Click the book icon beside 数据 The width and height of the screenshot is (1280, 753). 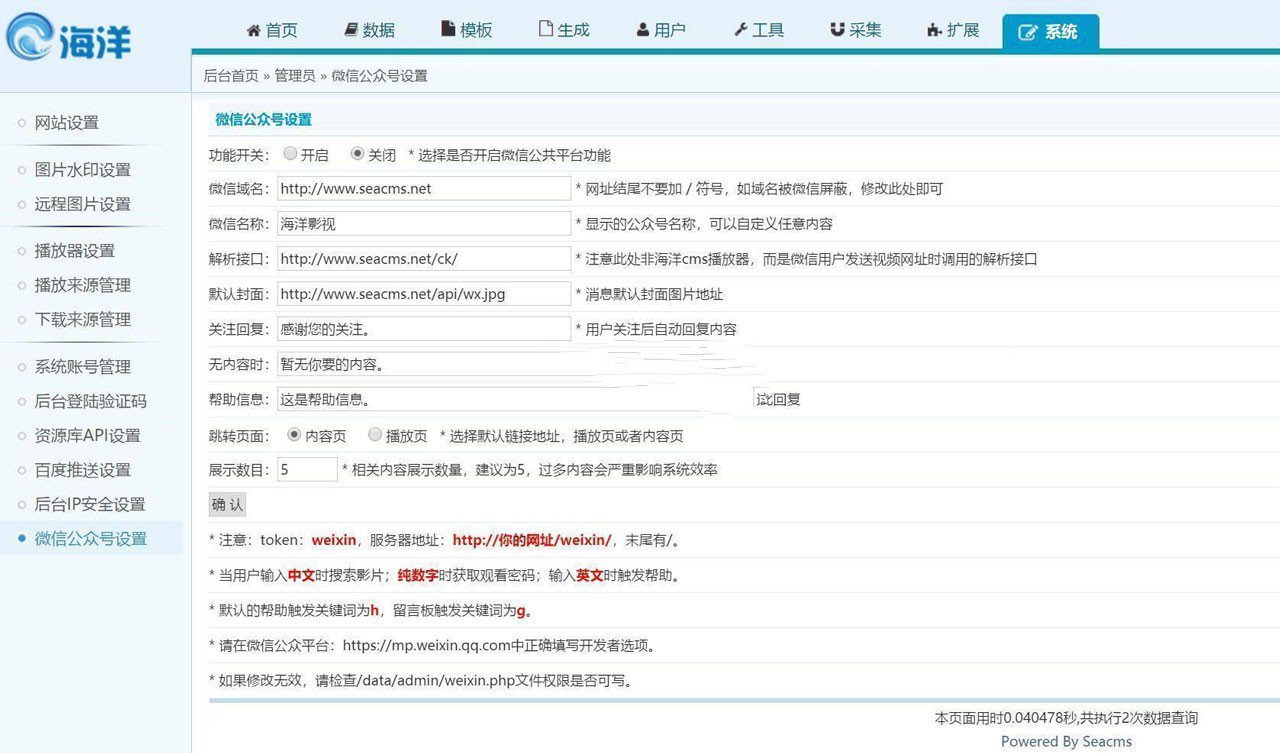(351, 30)
